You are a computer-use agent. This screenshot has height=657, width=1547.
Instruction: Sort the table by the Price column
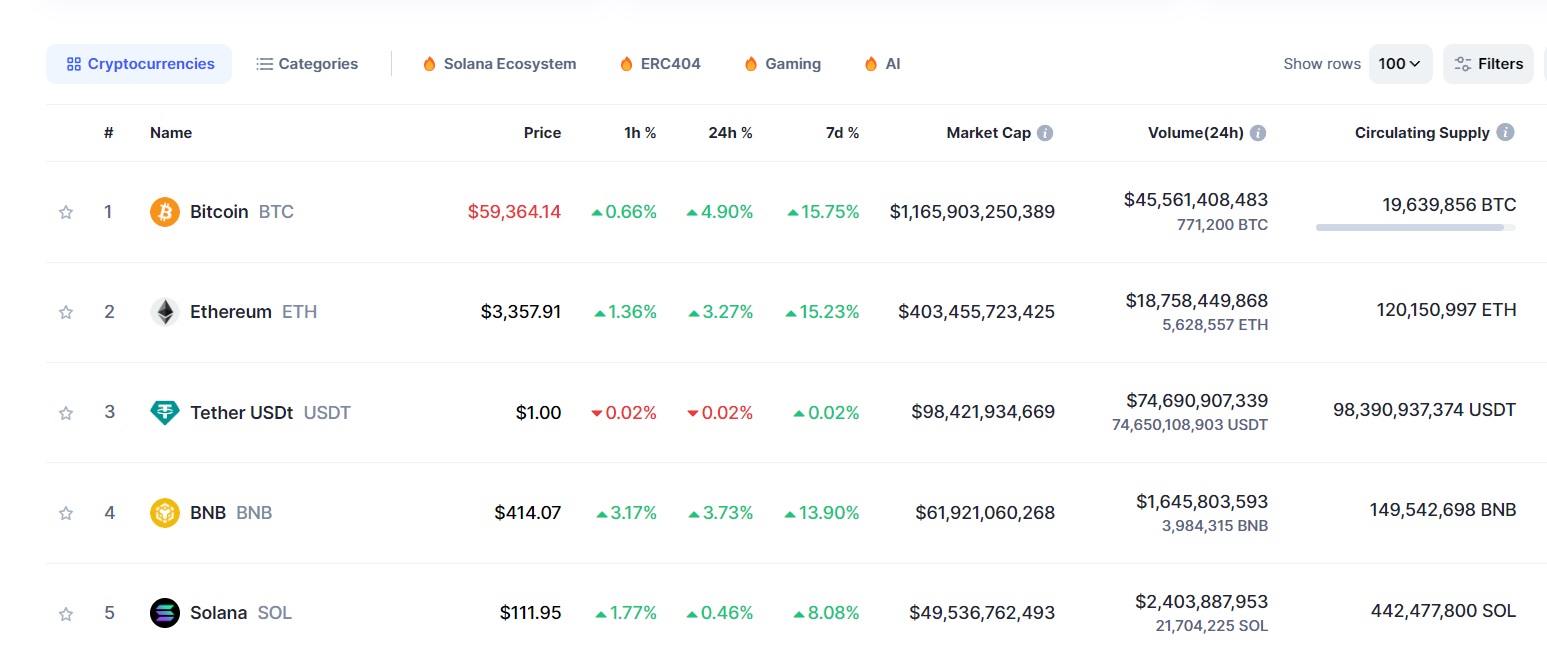click(542, 133)
